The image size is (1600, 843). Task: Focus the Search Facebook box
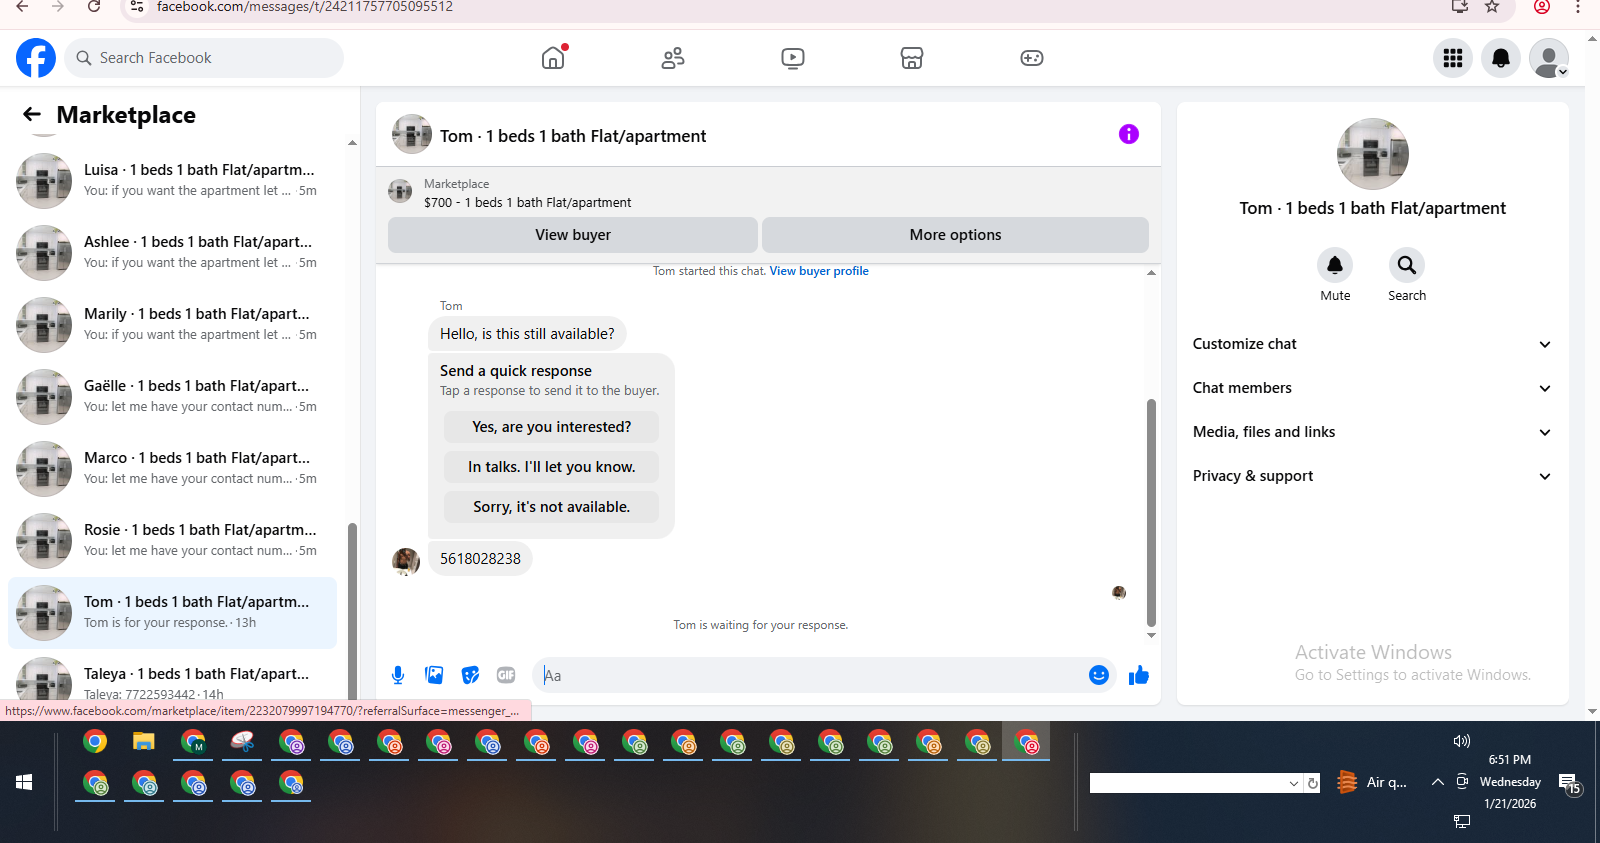point(204,58)
